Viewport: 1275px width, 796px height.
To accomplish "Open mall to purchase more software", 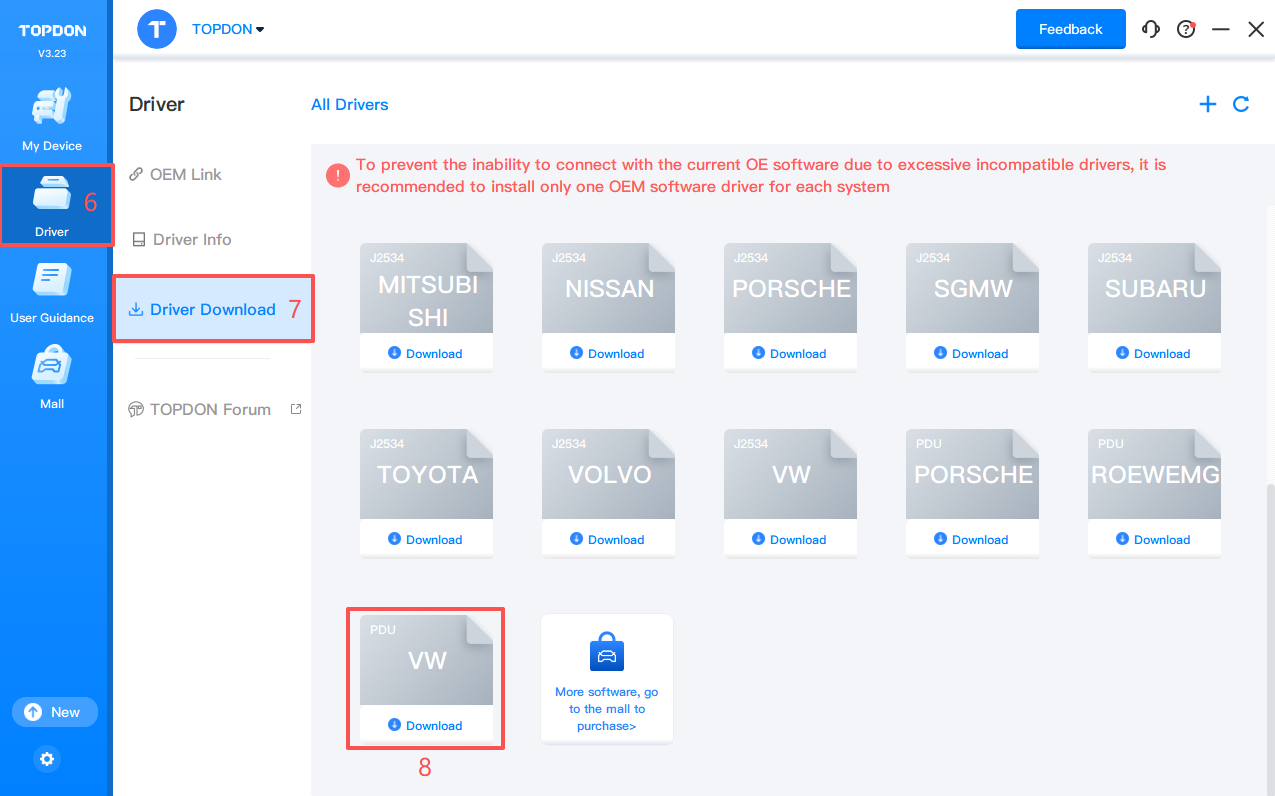I will tap(607, 680).
